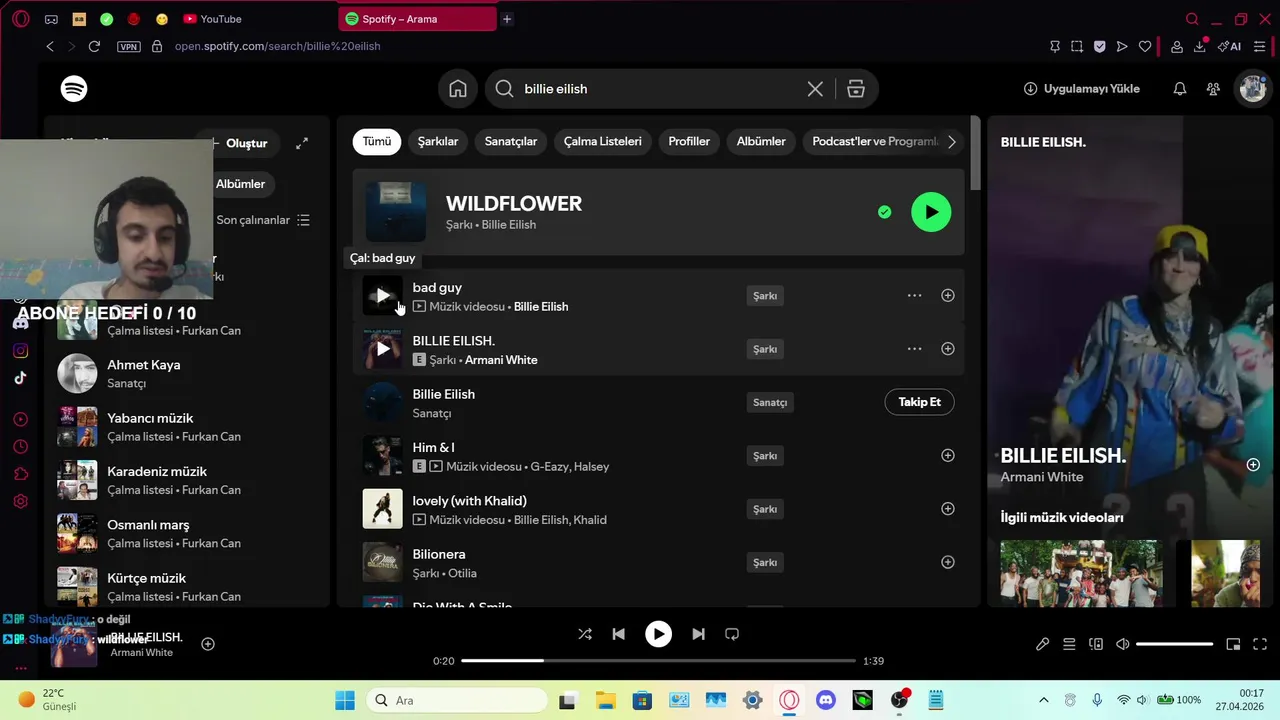Clear the search text with X
The height and width of the screenshot is (720, 1280).
[x=815, y=89]
